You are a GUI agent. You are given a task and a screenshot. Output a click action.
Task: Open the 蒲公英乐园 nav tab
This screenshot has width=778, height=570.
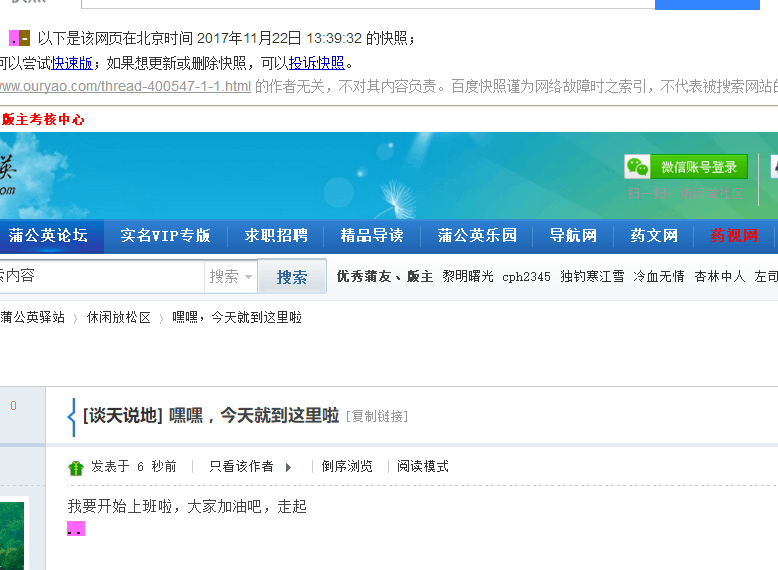(477, 236)
